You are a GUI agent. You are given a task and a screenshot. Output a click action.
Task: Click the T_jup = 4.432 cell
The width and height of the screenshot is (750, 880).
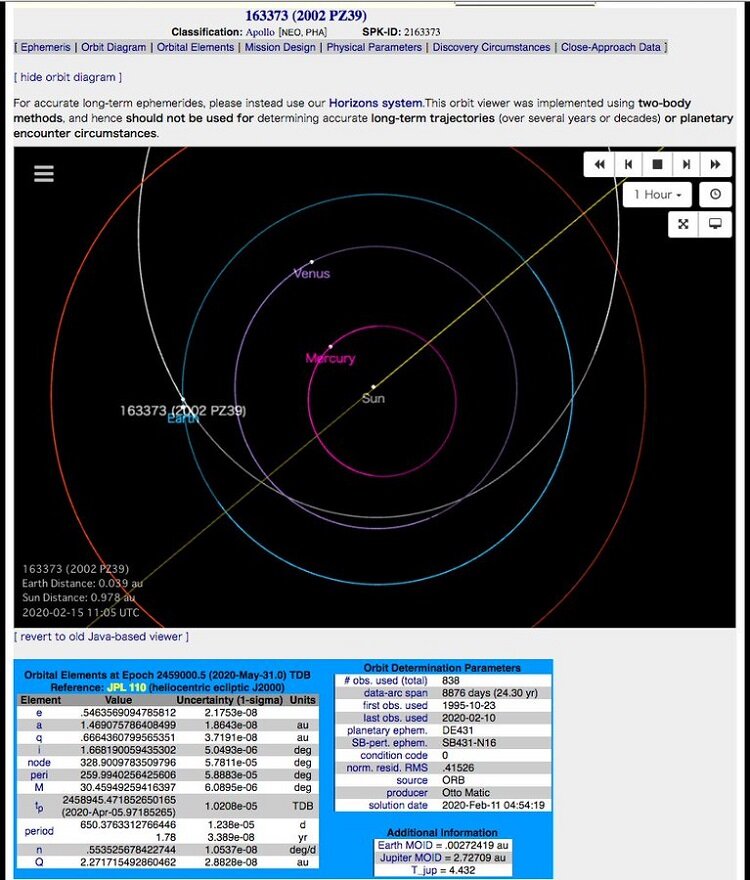[443, 870]
